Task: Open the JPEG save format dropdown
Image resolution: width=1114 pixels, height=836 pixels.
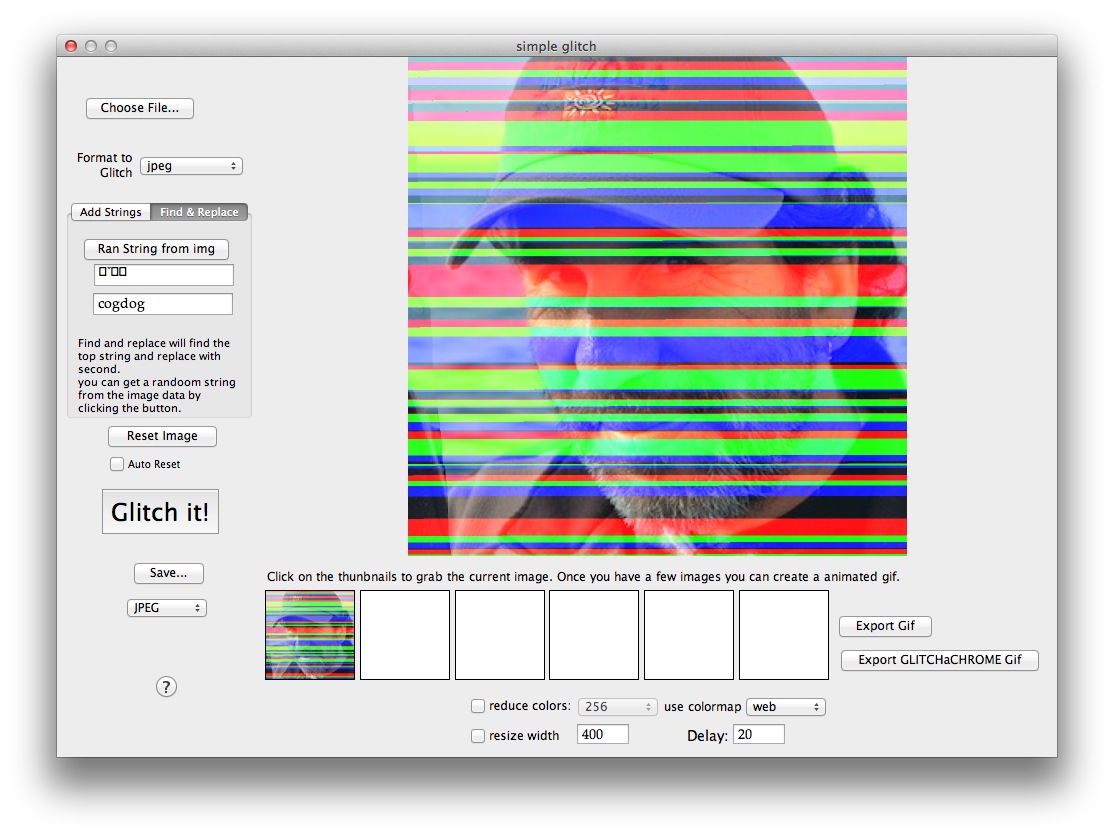Action: [x=167, y=608]
